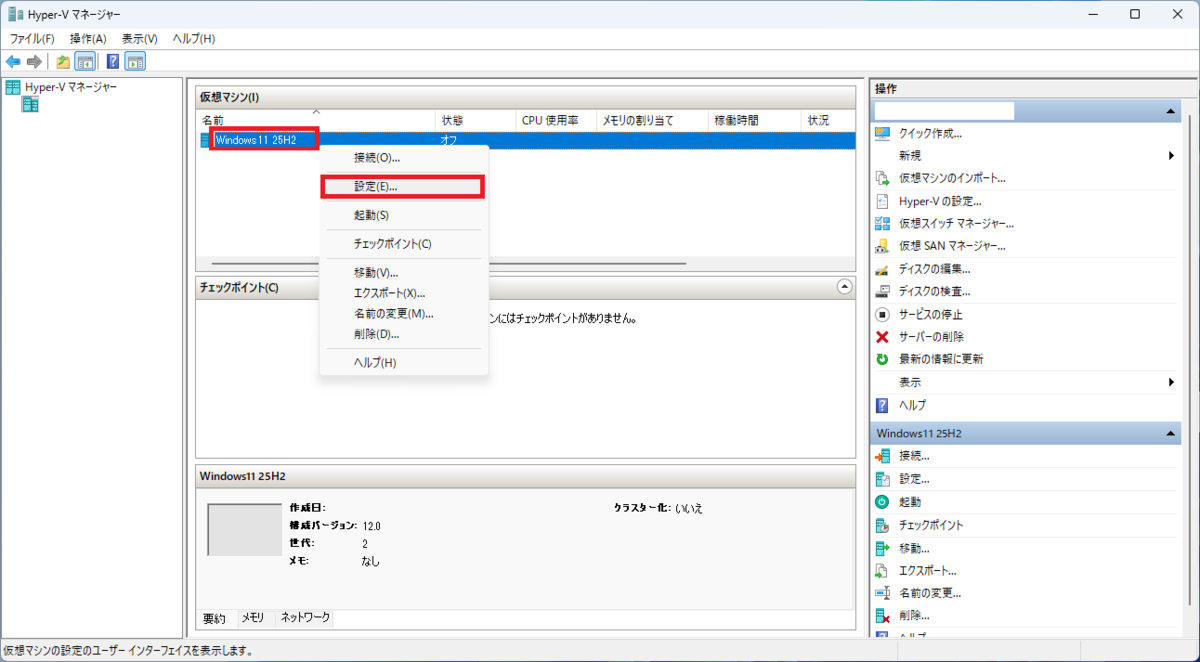Image resolution: width=1200 pixels, height=662 pixels.
Task: Click the green Start icon for Windows11 25H2
Action: click(882, 502)
